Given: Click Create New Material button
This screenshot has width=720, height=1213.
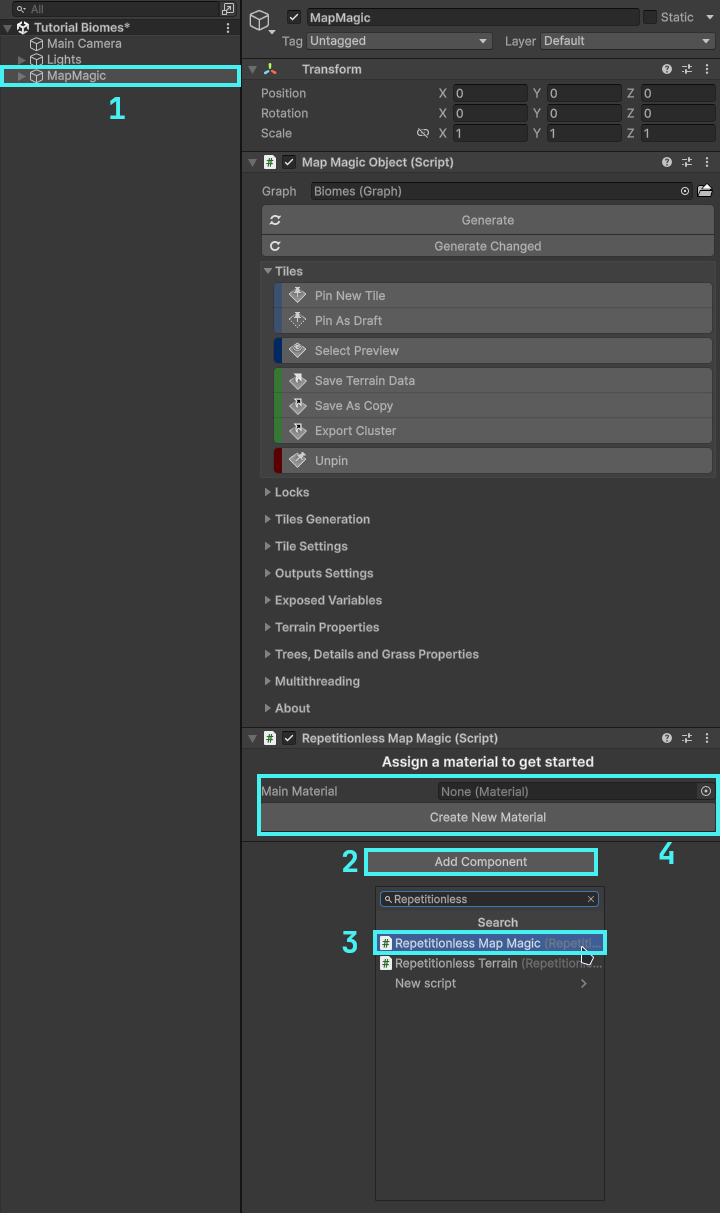Looking at the screenshot, I should (488, 817).
